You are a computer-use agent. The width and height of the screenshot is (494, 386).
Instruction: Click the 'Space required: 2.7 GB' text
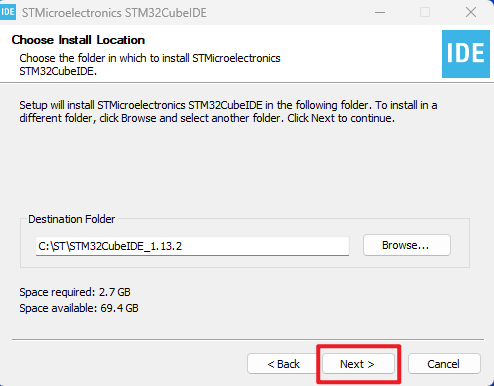75,292
